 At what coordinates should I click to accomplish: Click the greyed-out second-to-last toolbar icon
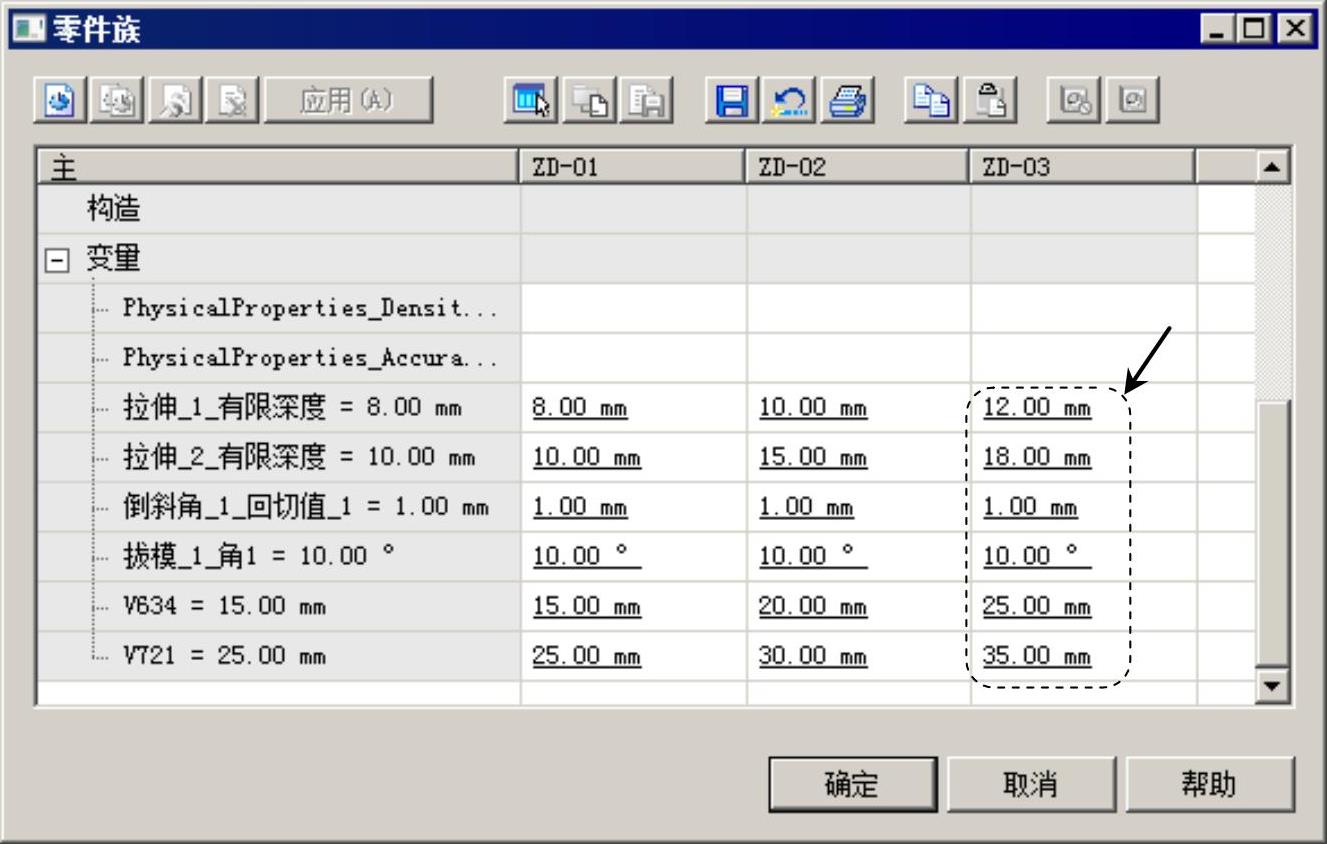(1074, 101)
